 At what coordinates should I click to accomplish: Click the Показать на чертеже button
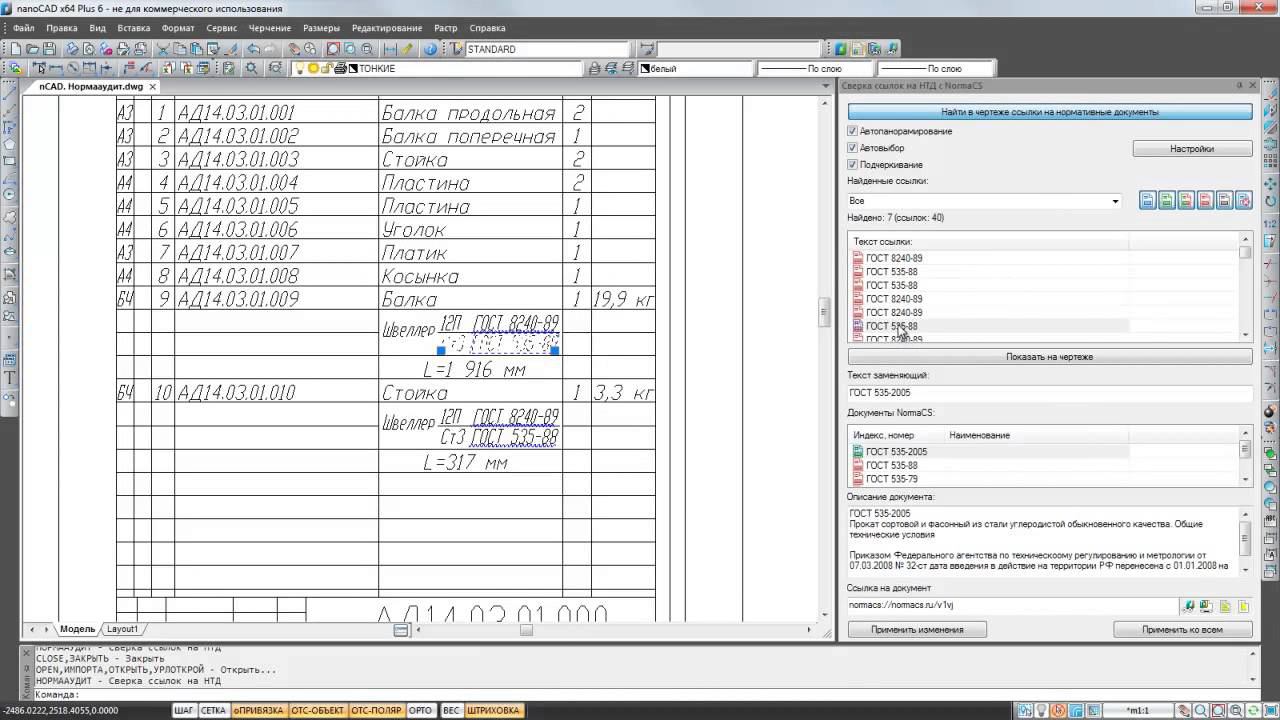(1050, 356)
